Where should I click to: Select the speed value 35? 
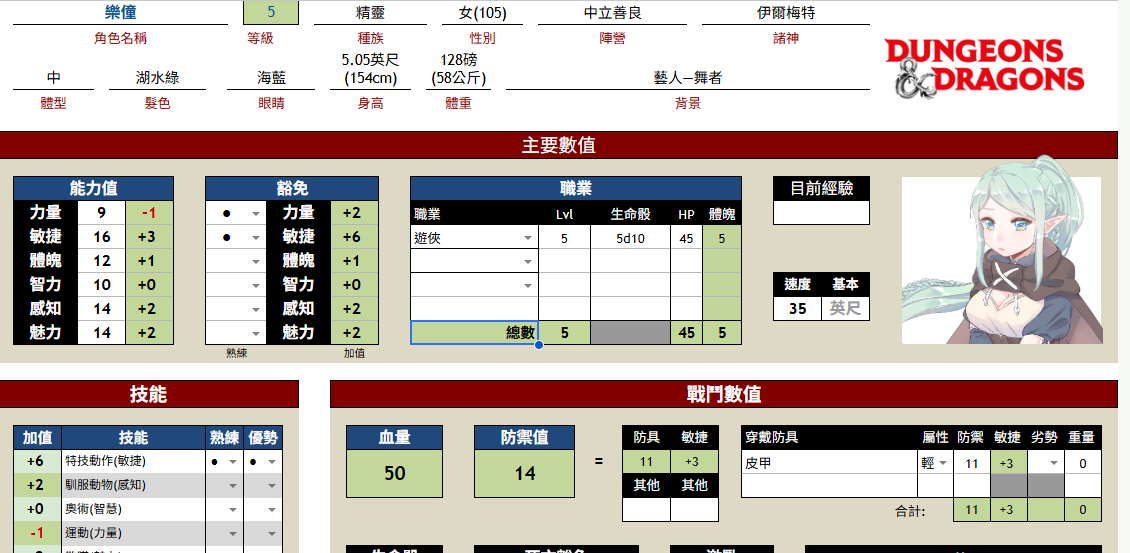pyautogui.click(x=797, y=309)
